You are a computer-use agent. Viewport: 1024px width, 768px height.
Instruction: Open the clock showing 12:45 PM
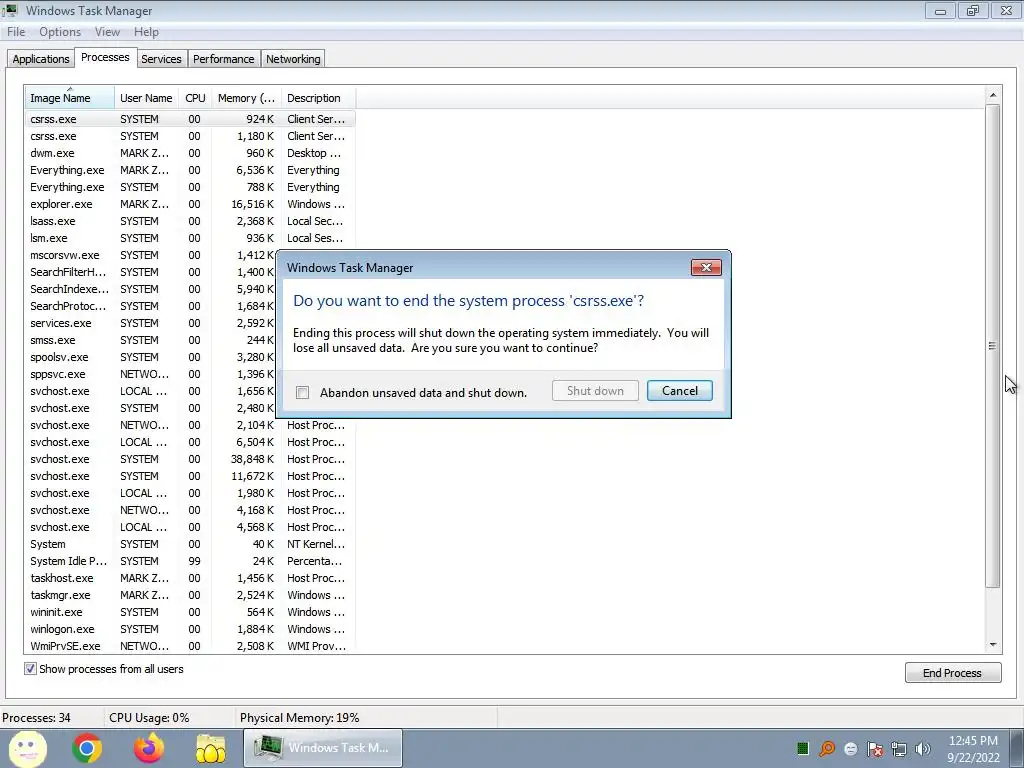pyautogui.click(x=973, y=749)
